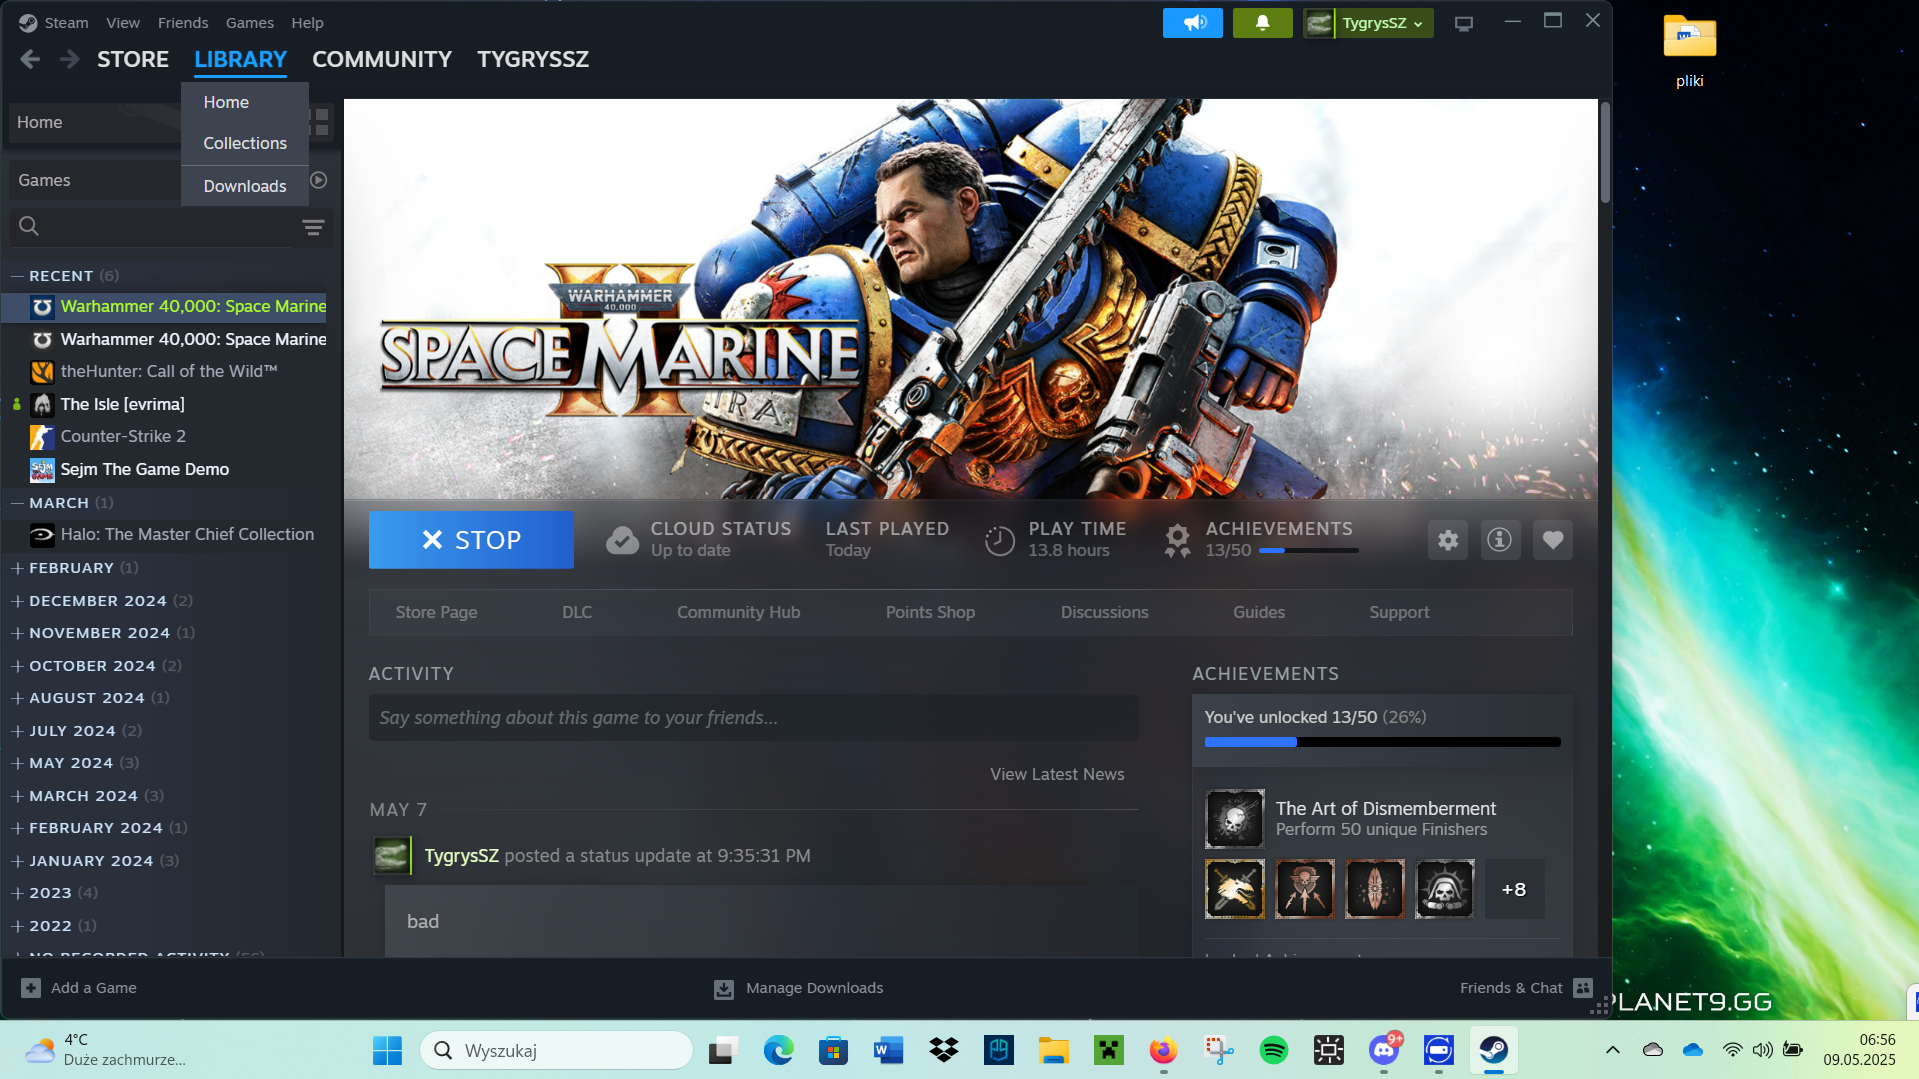
Task: Select Collections in Library dropdown
Action: [x=245, y=143]
